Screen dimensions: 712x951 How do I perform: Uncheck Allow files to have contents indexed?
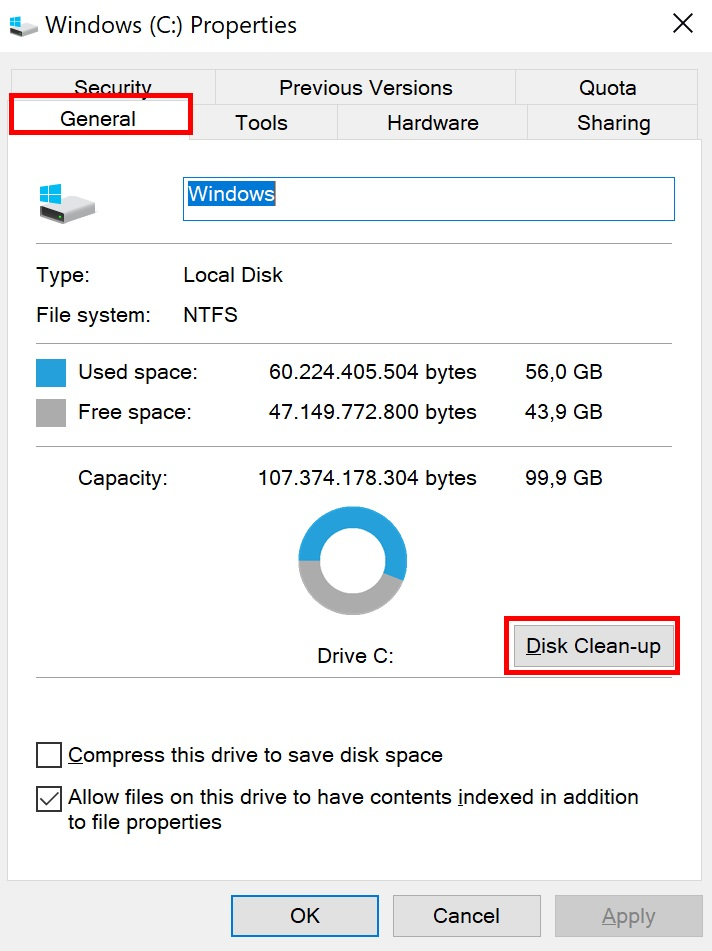48,798
